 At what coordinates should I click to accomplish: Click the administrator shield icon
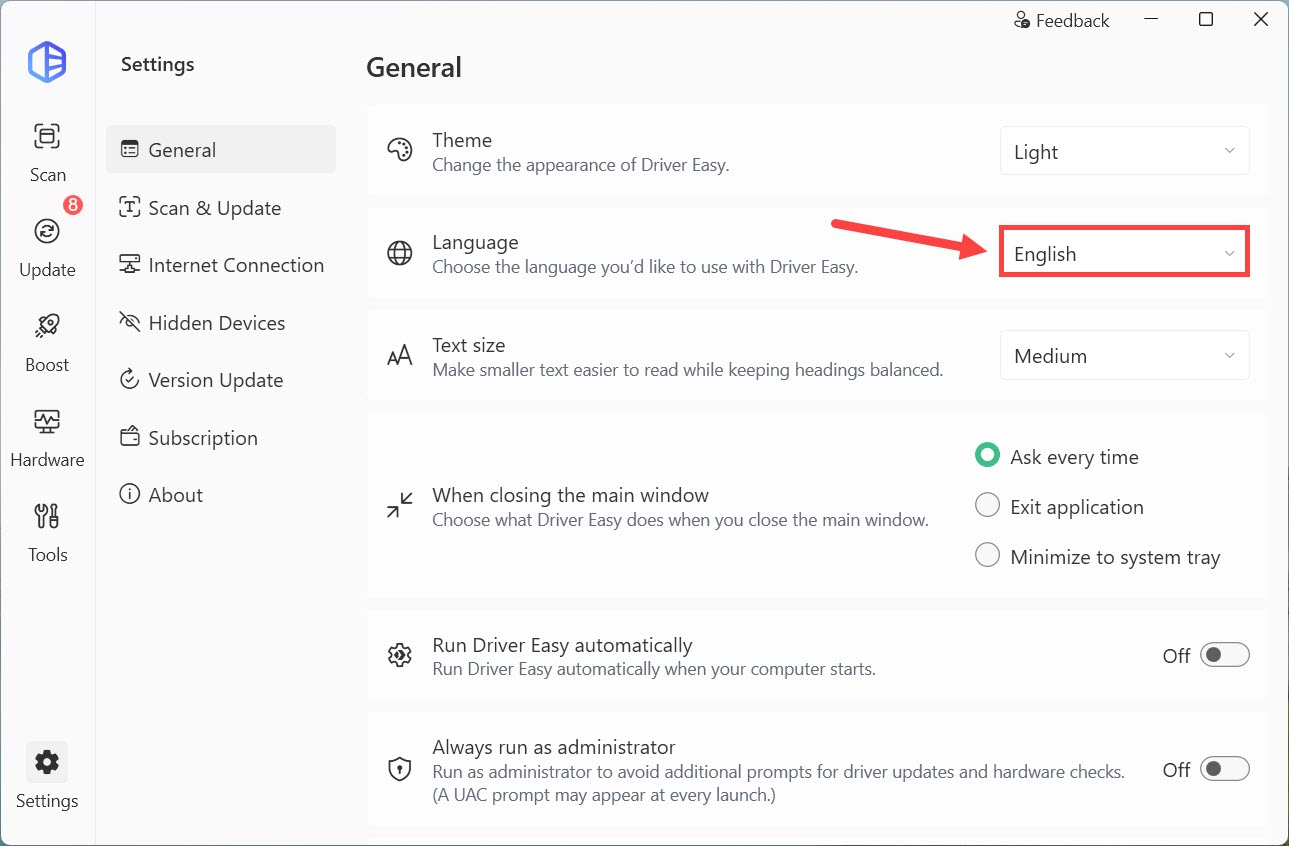click(399, 769)
